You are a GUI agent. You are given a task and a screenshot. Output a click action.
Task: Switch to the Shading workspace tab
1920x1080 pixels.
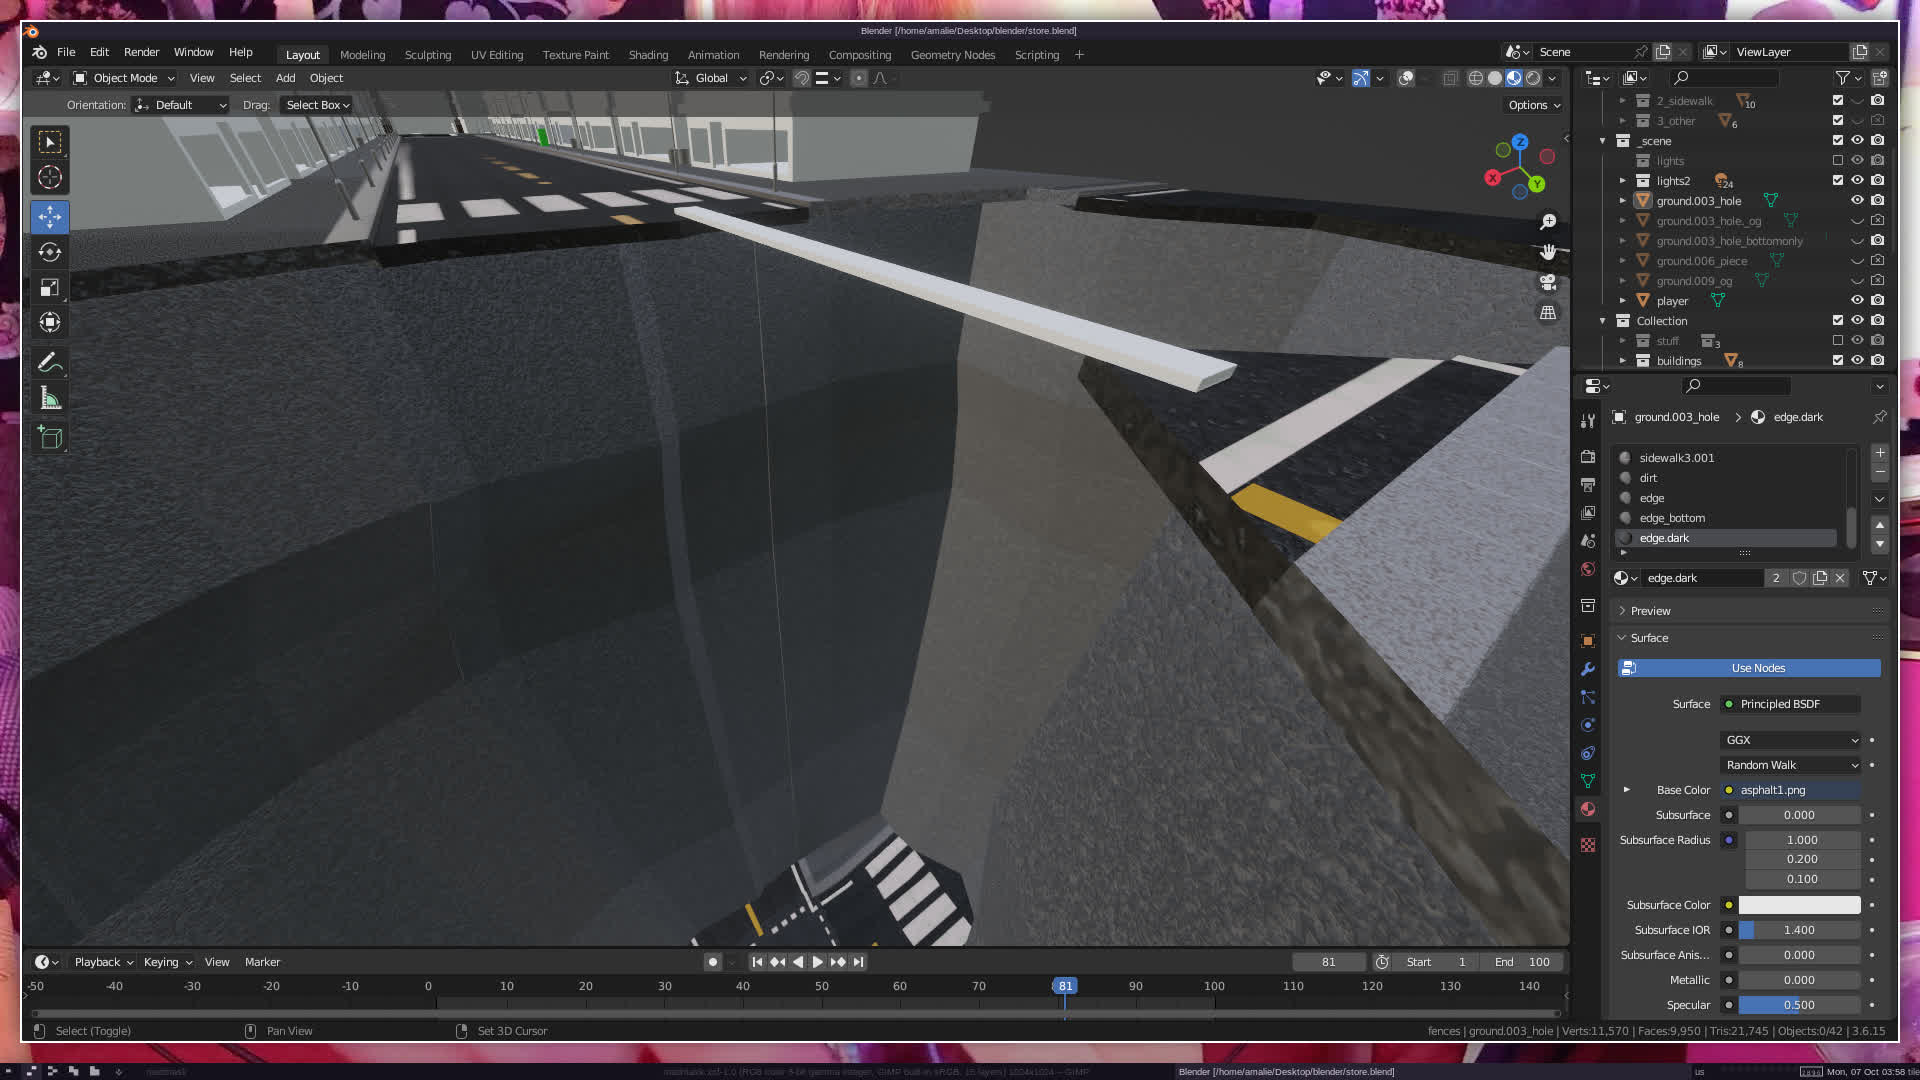pos(648,55)
